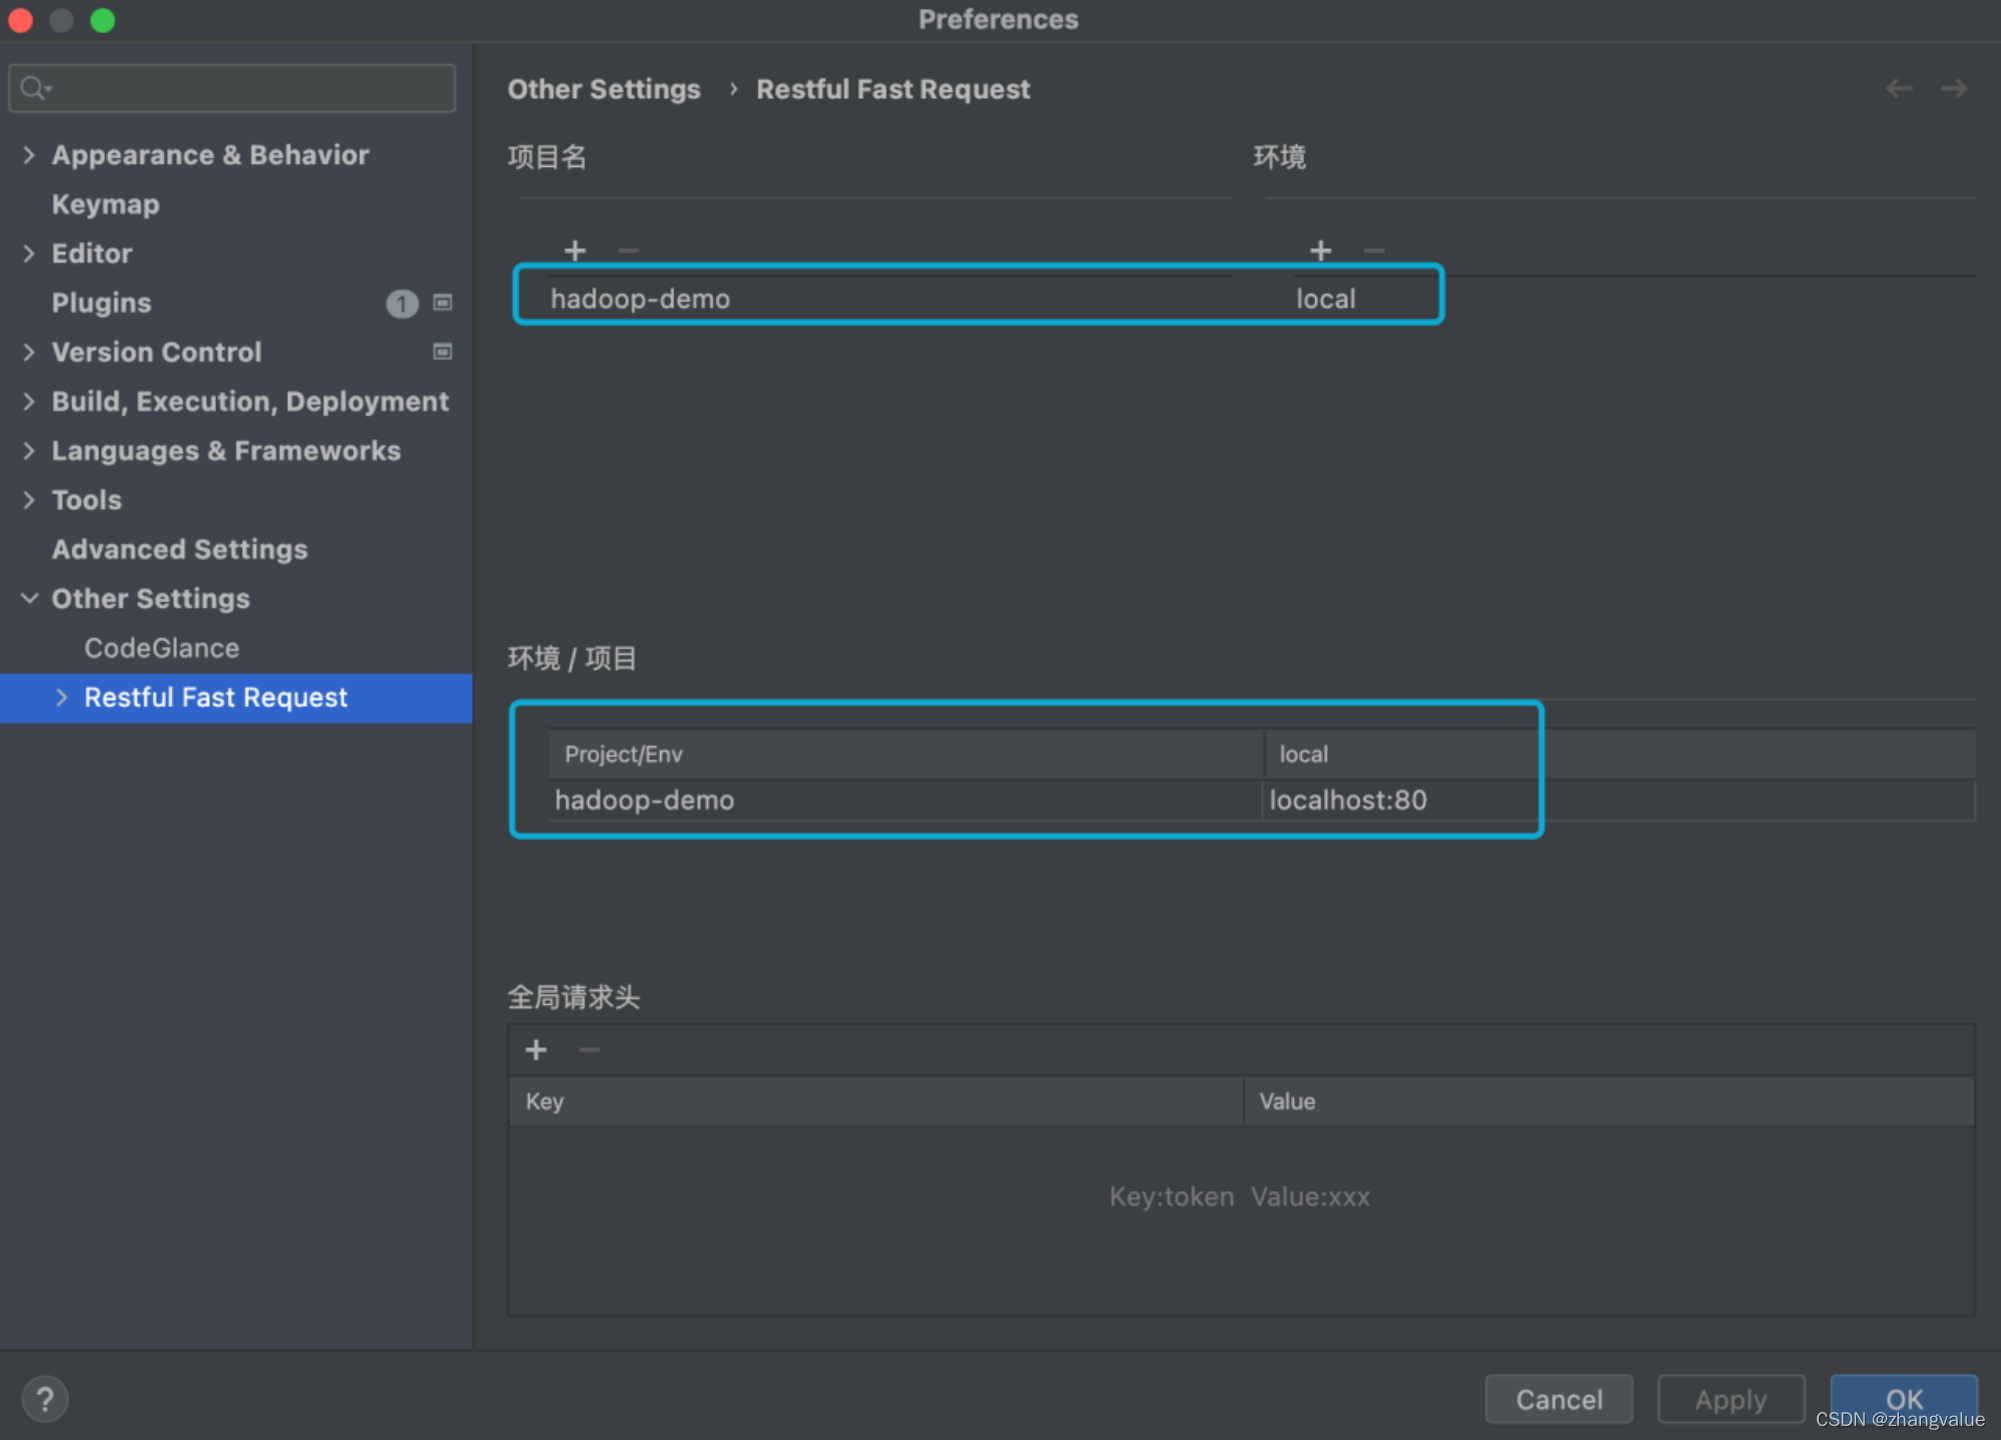Expand Restful Fast Request subtree

(62, 698)
